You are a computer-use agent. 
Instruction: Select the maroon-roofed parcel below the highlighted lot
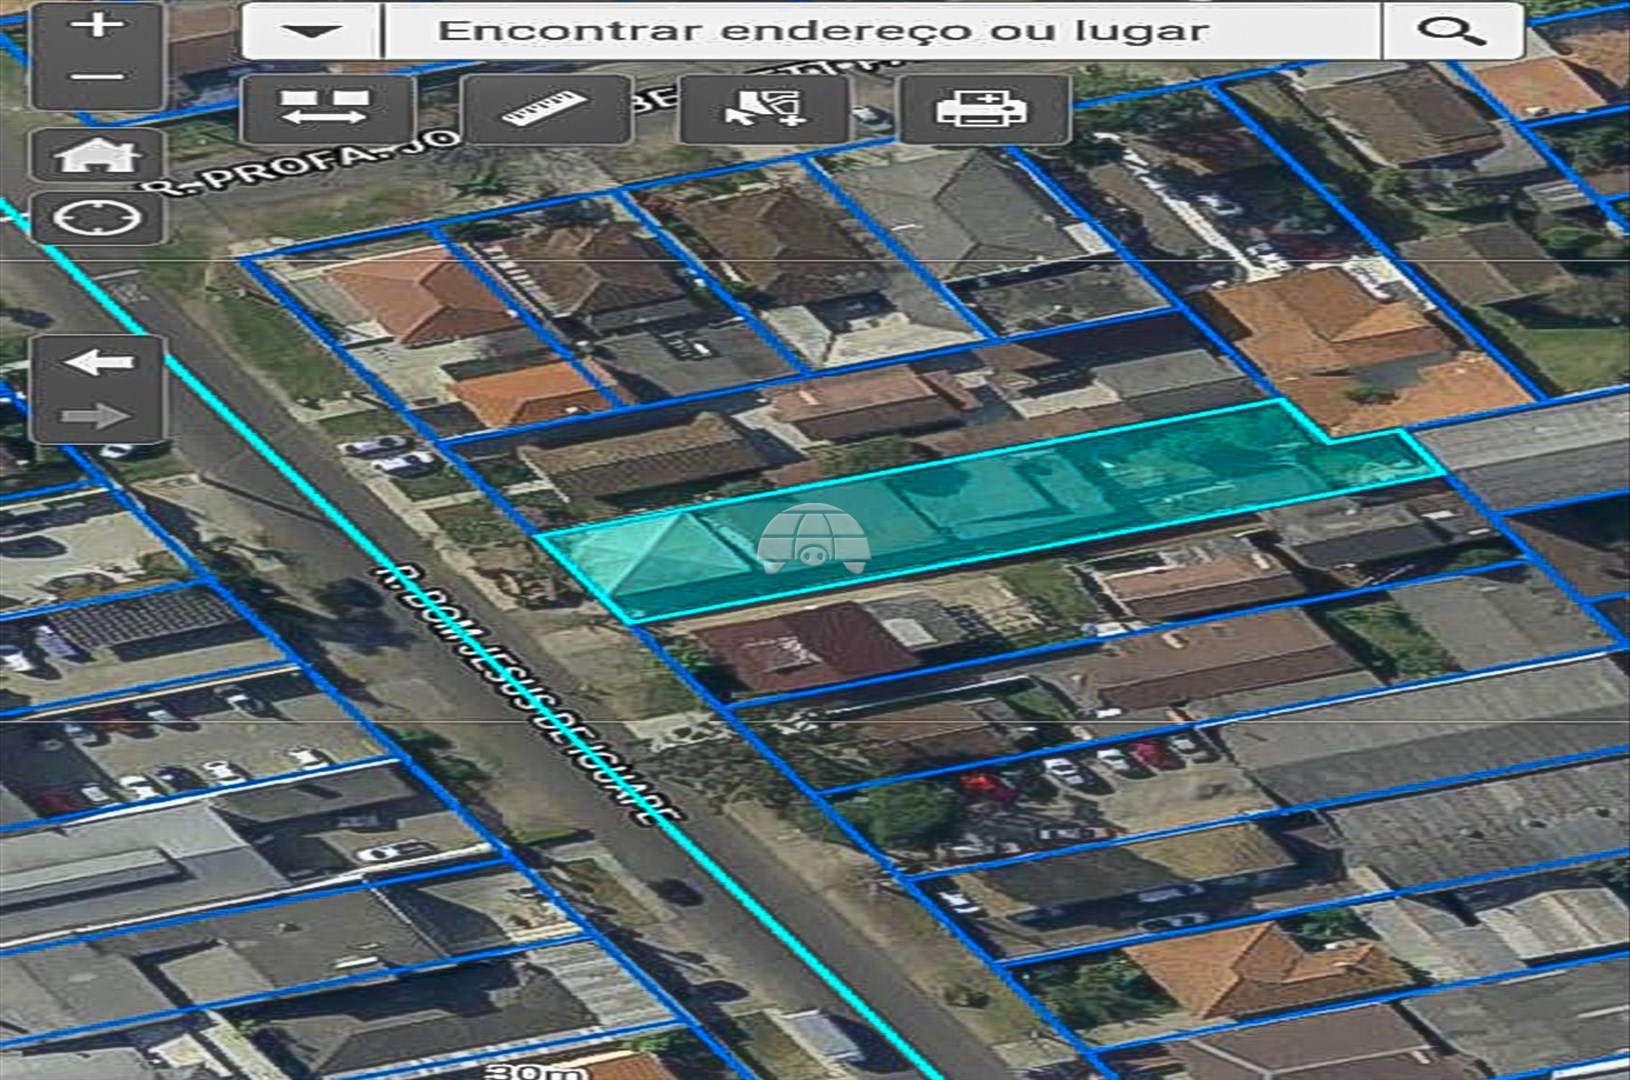[800, 650]
